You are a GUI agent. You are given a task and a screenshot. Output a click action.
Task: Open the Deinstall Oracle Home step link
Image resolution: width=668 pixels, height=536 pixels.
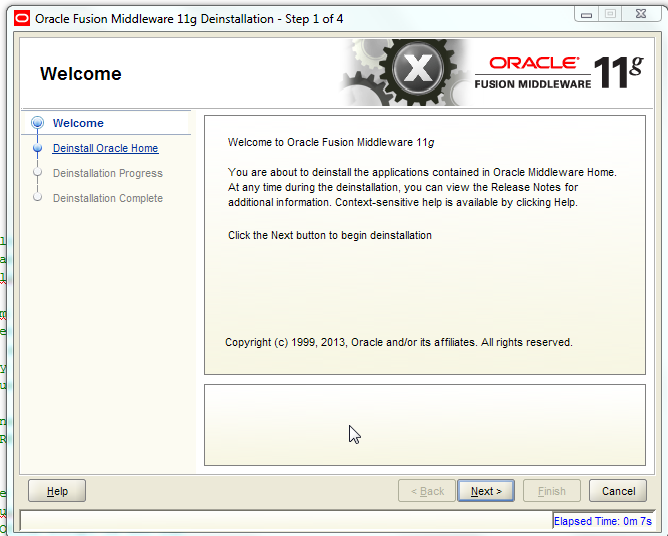[x=105, y=148]
